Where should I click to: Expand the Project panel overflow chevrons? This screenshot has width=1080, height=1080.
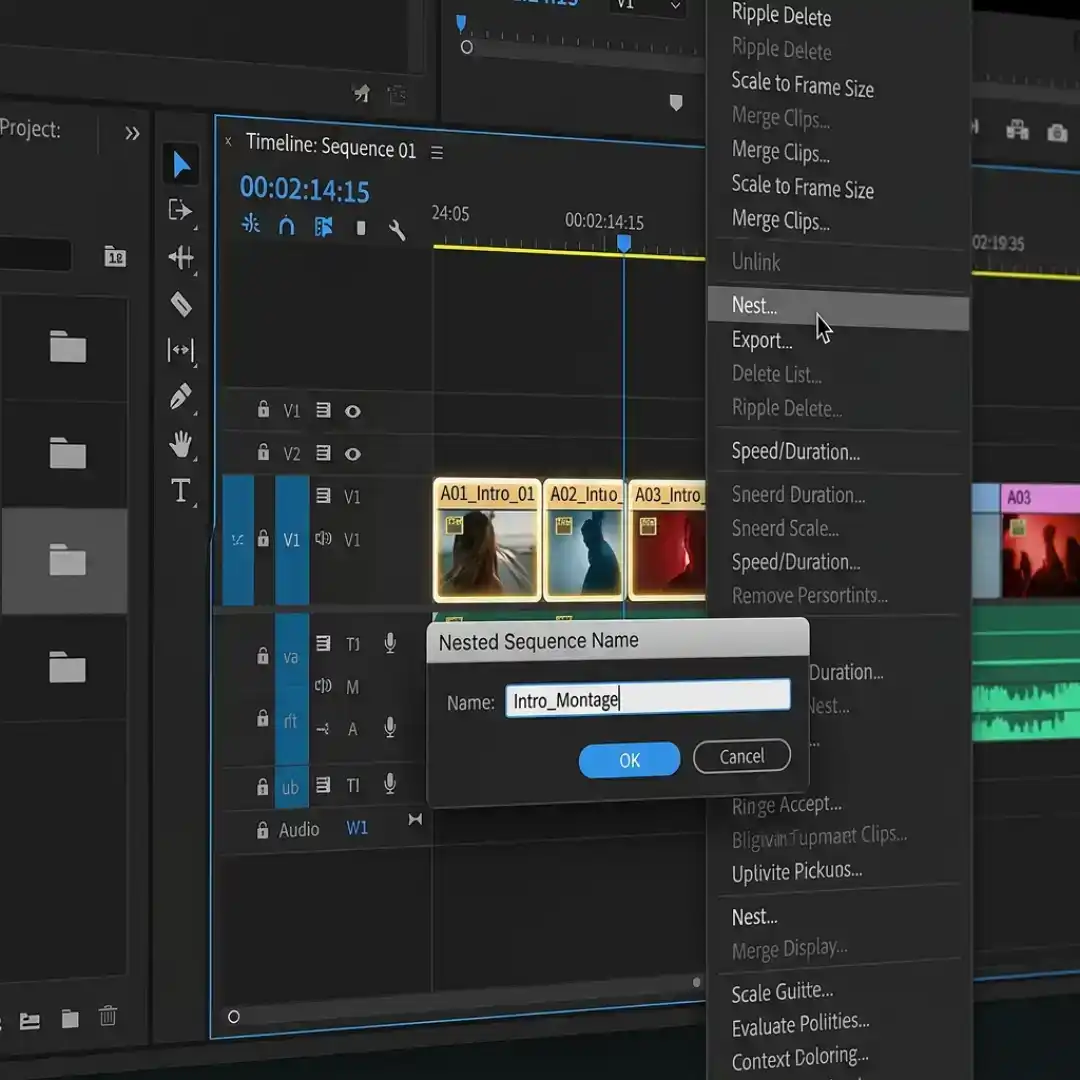pos(132,133)
